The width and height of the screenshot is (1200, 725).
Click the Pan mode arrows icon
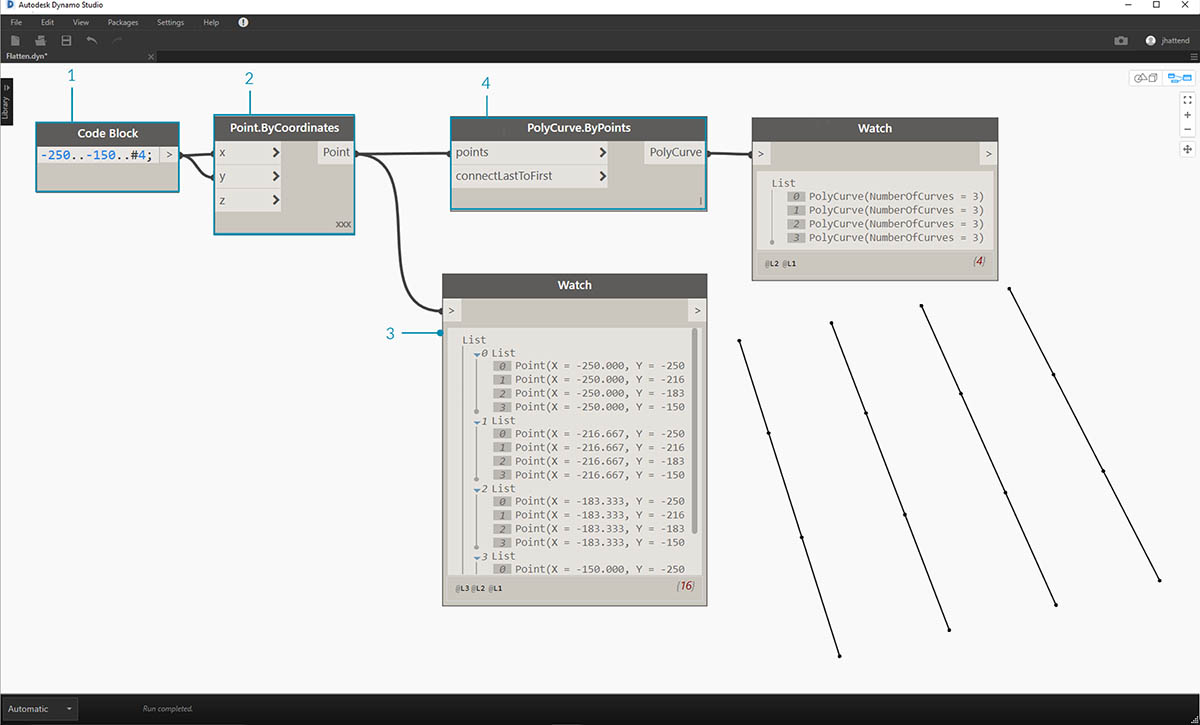tap(1187, 149)
